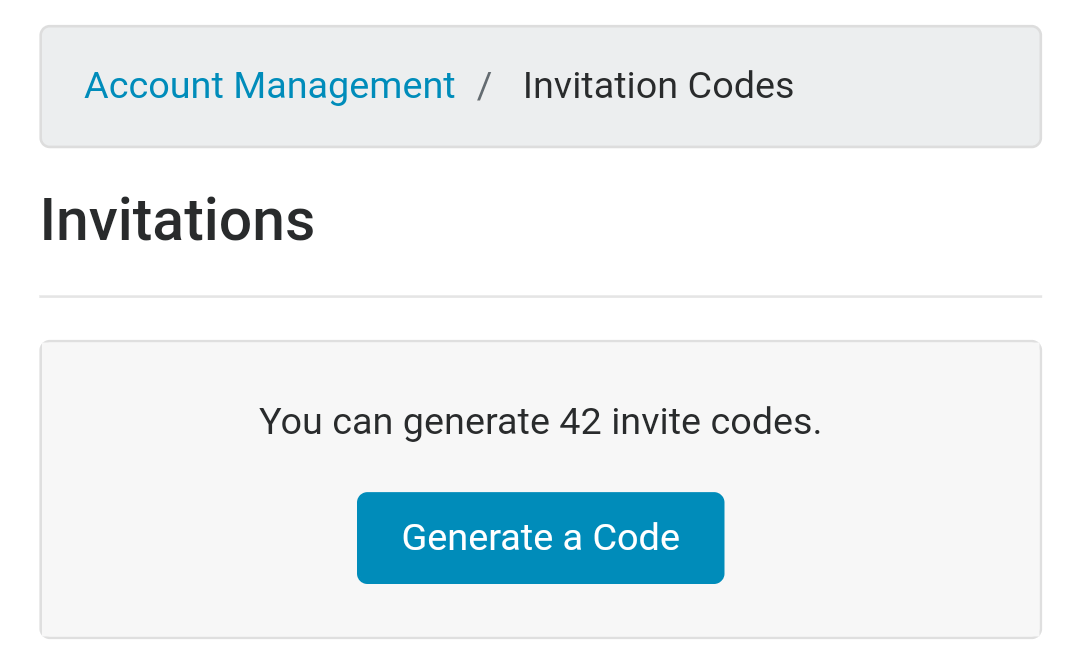Click the breadcrumb slash separator
The height and width of the screenshot is (651, 1080).
(484, 86)
